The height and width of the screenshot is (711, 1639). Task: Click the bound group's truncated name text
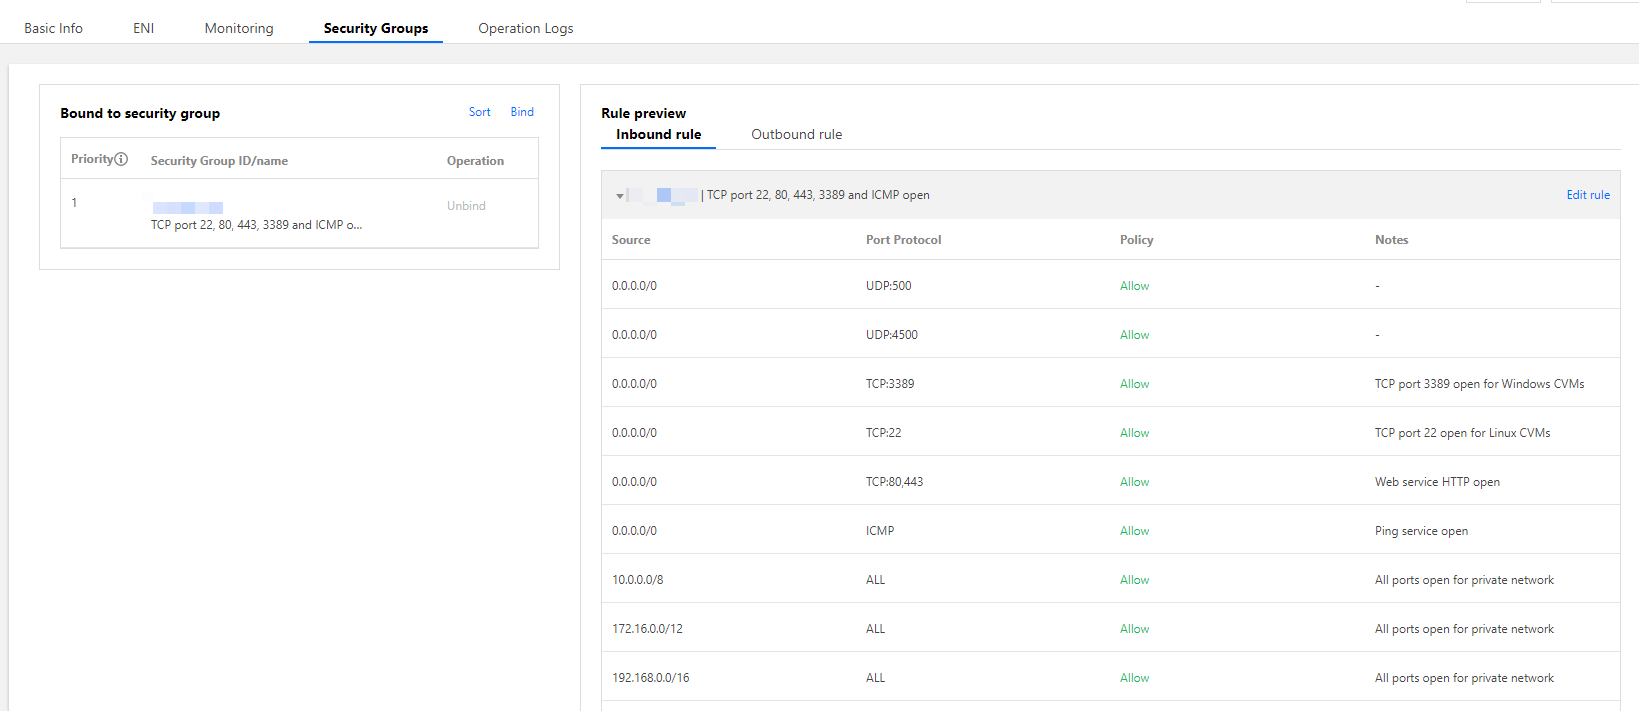coord(256,225)
